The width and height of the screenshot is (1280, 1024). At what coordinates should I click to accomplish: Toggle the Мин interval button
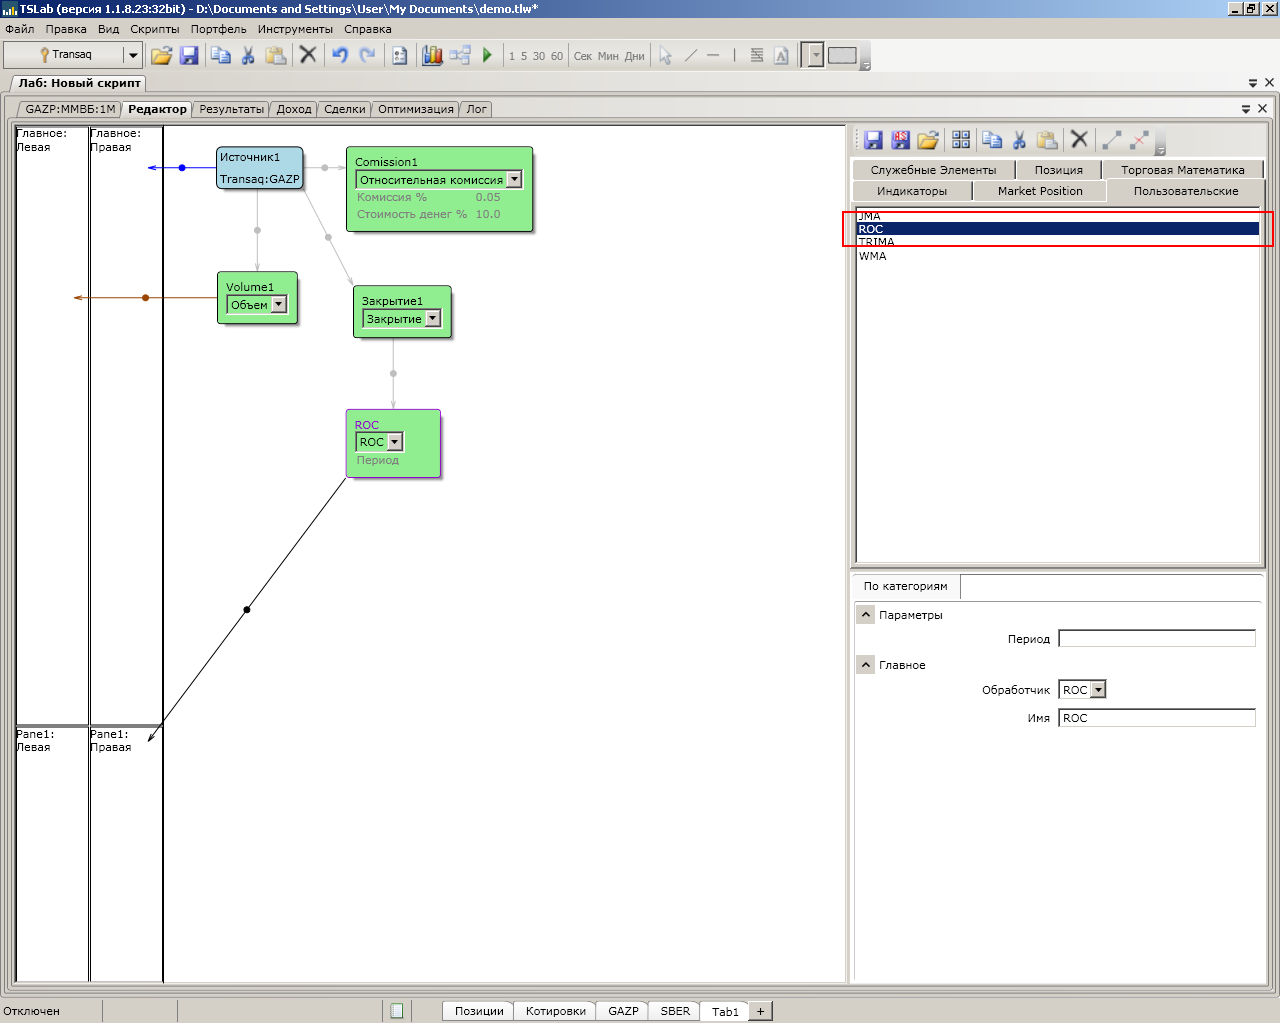point(608,56)
